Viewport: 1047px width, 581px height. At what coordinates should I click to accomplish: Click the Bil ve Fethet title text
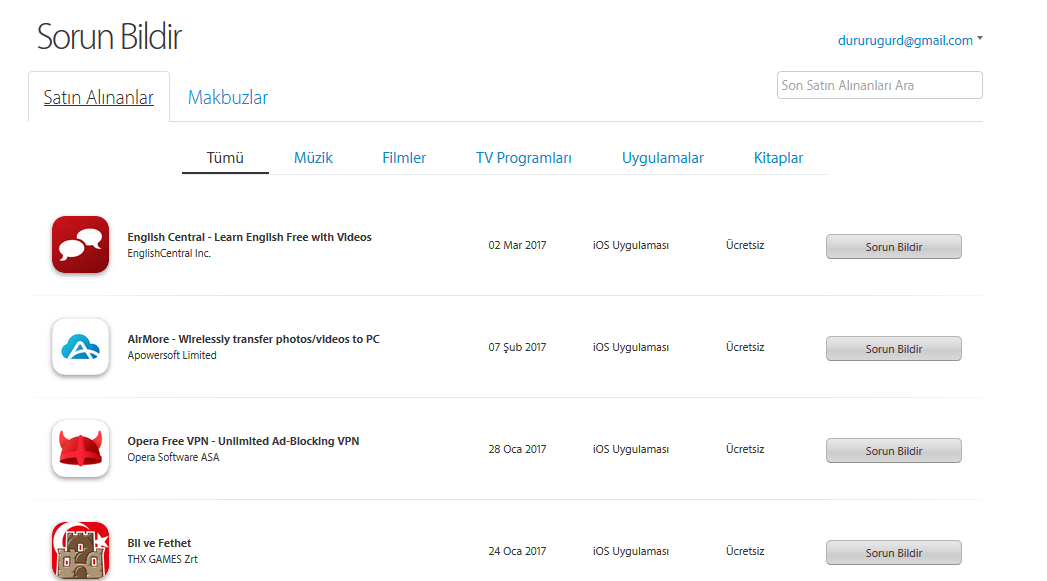click(x=159, y=544)
